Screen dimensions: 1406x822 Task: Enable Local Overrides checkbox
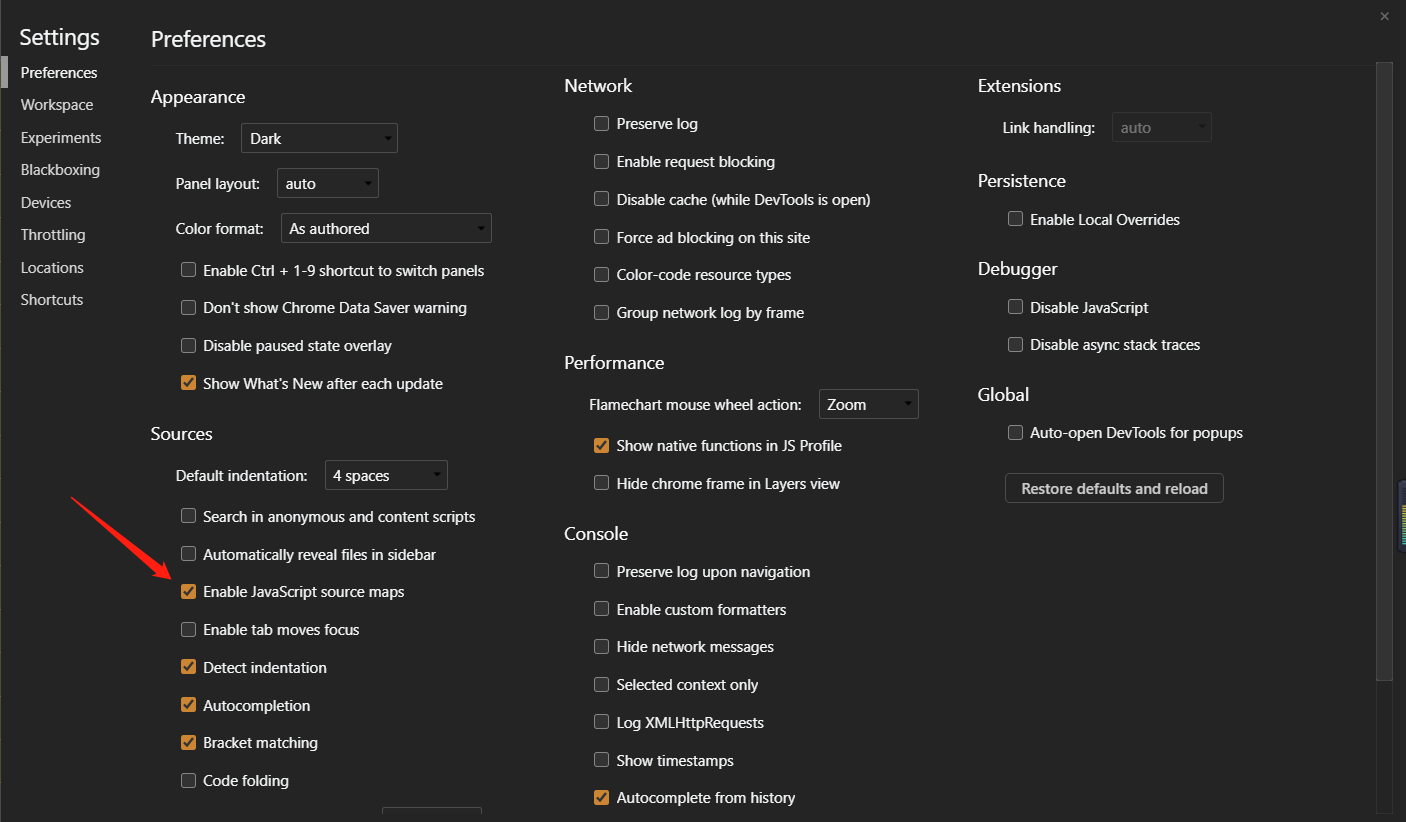click(1015, 219)
